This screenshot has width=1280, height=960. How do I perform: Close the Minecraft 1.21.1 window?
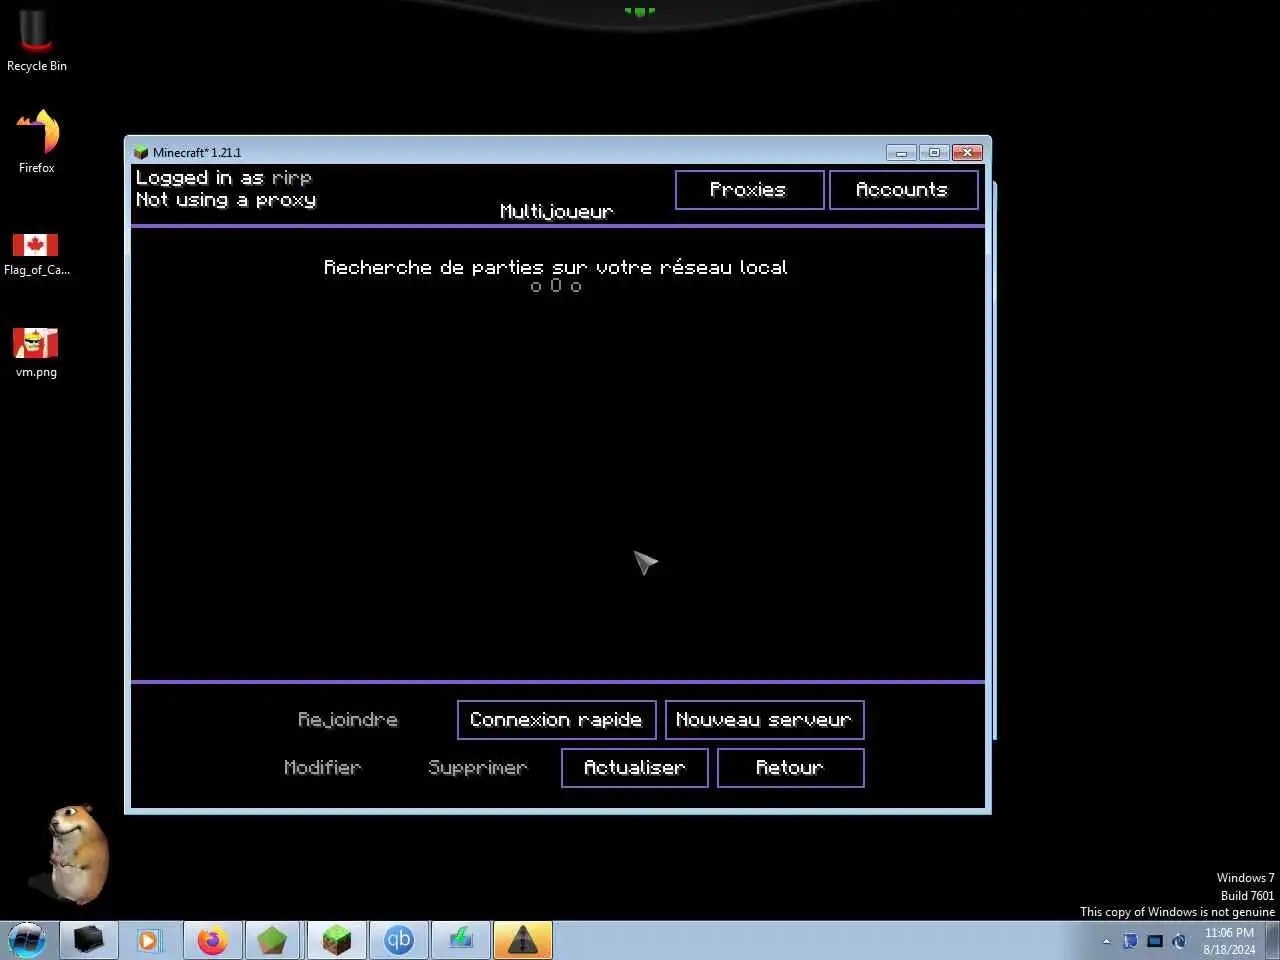coord(967,153)
